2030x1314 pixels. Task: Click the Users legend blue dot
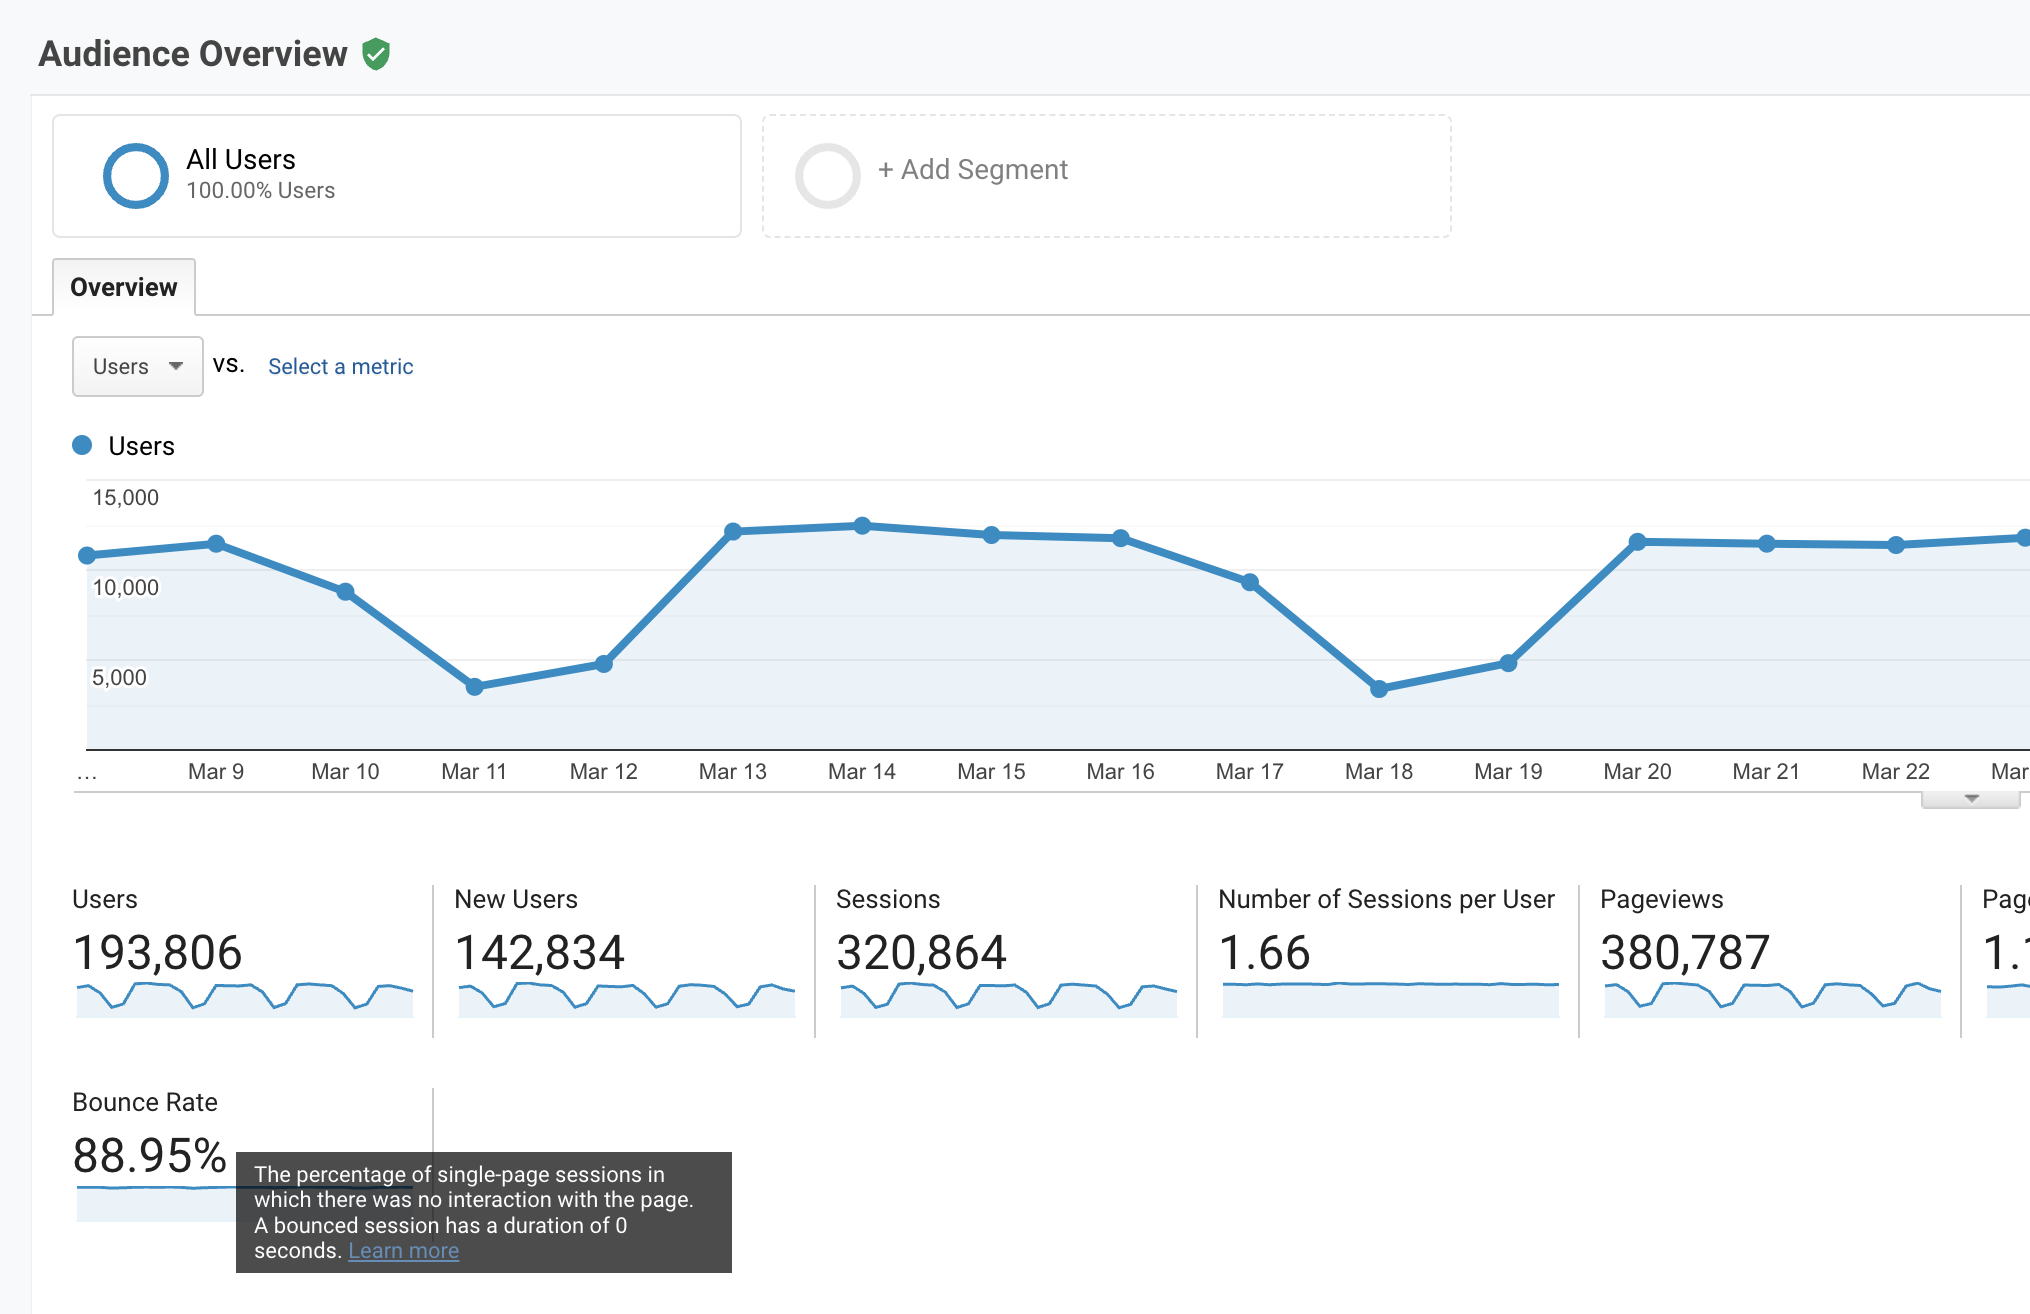tap(83, 446)
